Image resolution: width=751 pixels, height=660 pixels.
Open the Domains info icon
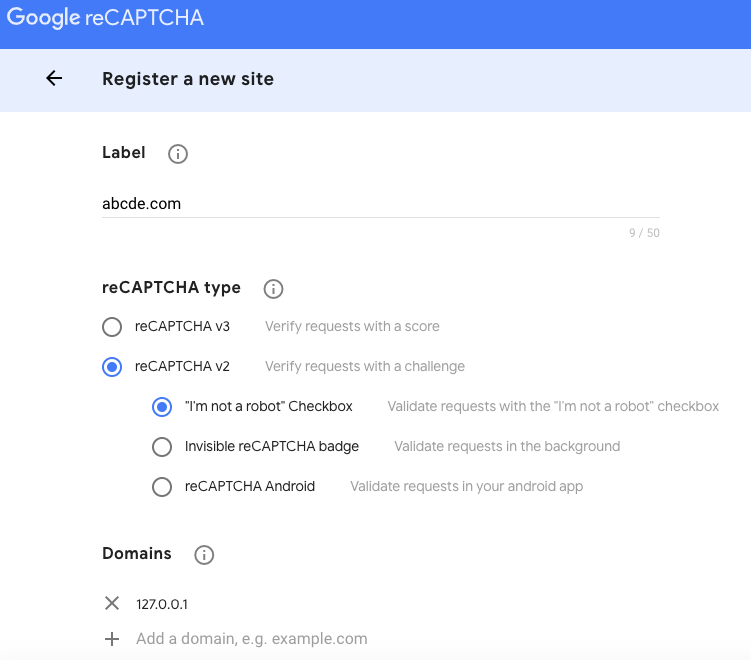(204, 555)
